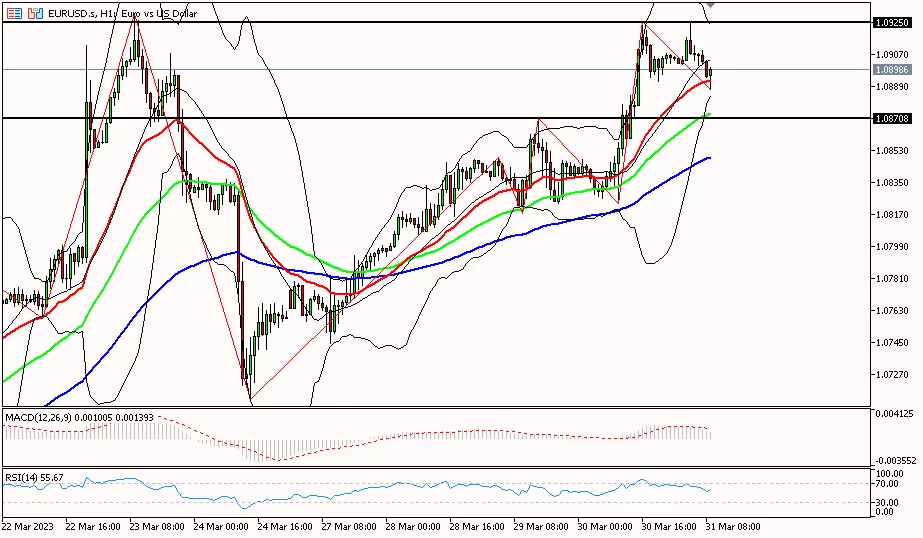Click the 1.07630 price scale value
The image size is (923, 538).
[892, 310]
